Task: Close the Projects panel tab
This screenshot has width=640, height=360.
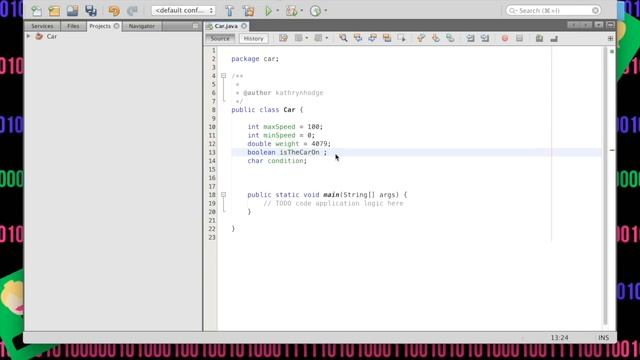Action: tap(116, 26)
